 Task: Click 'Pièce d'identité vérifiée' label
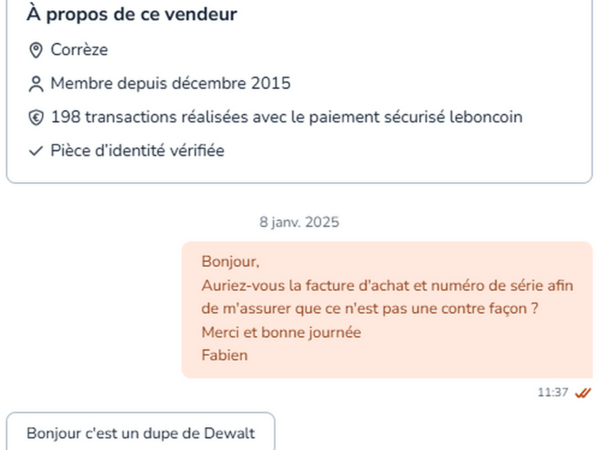(x=137, y=151)
